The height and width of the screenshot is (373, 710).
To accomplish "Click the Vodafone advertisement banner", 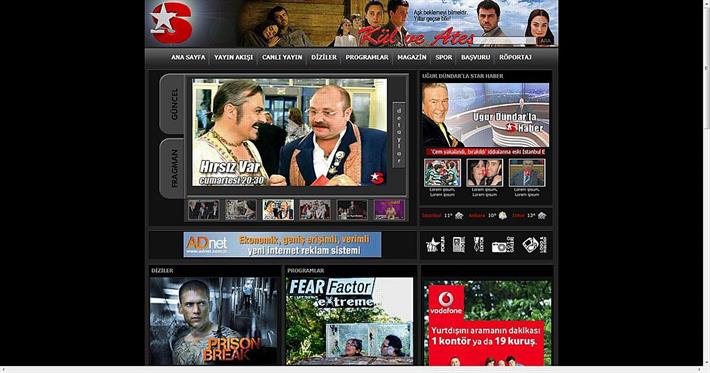I will [x=488, y=323].
